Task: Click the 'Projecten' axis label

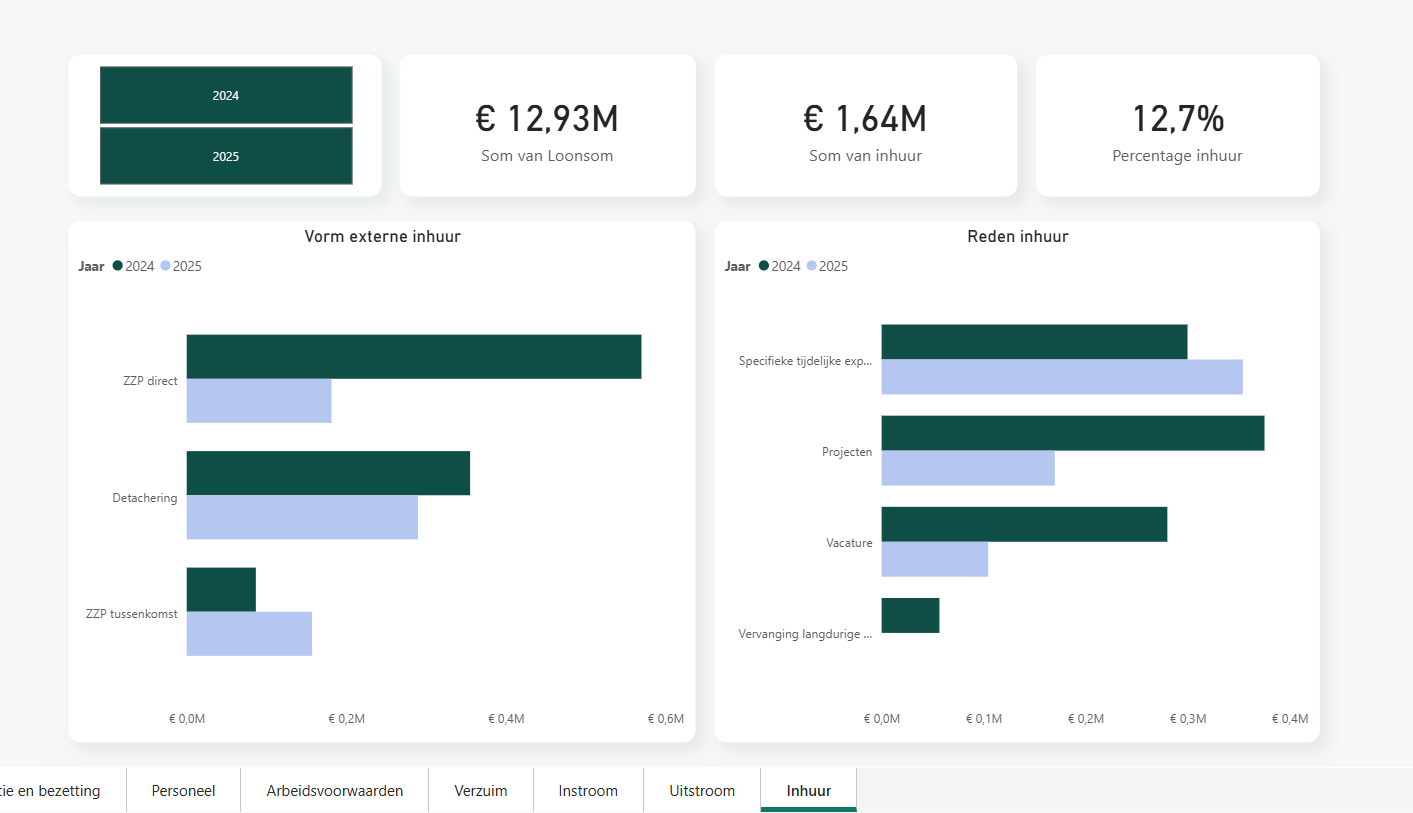Action: (x=847, y=452)
